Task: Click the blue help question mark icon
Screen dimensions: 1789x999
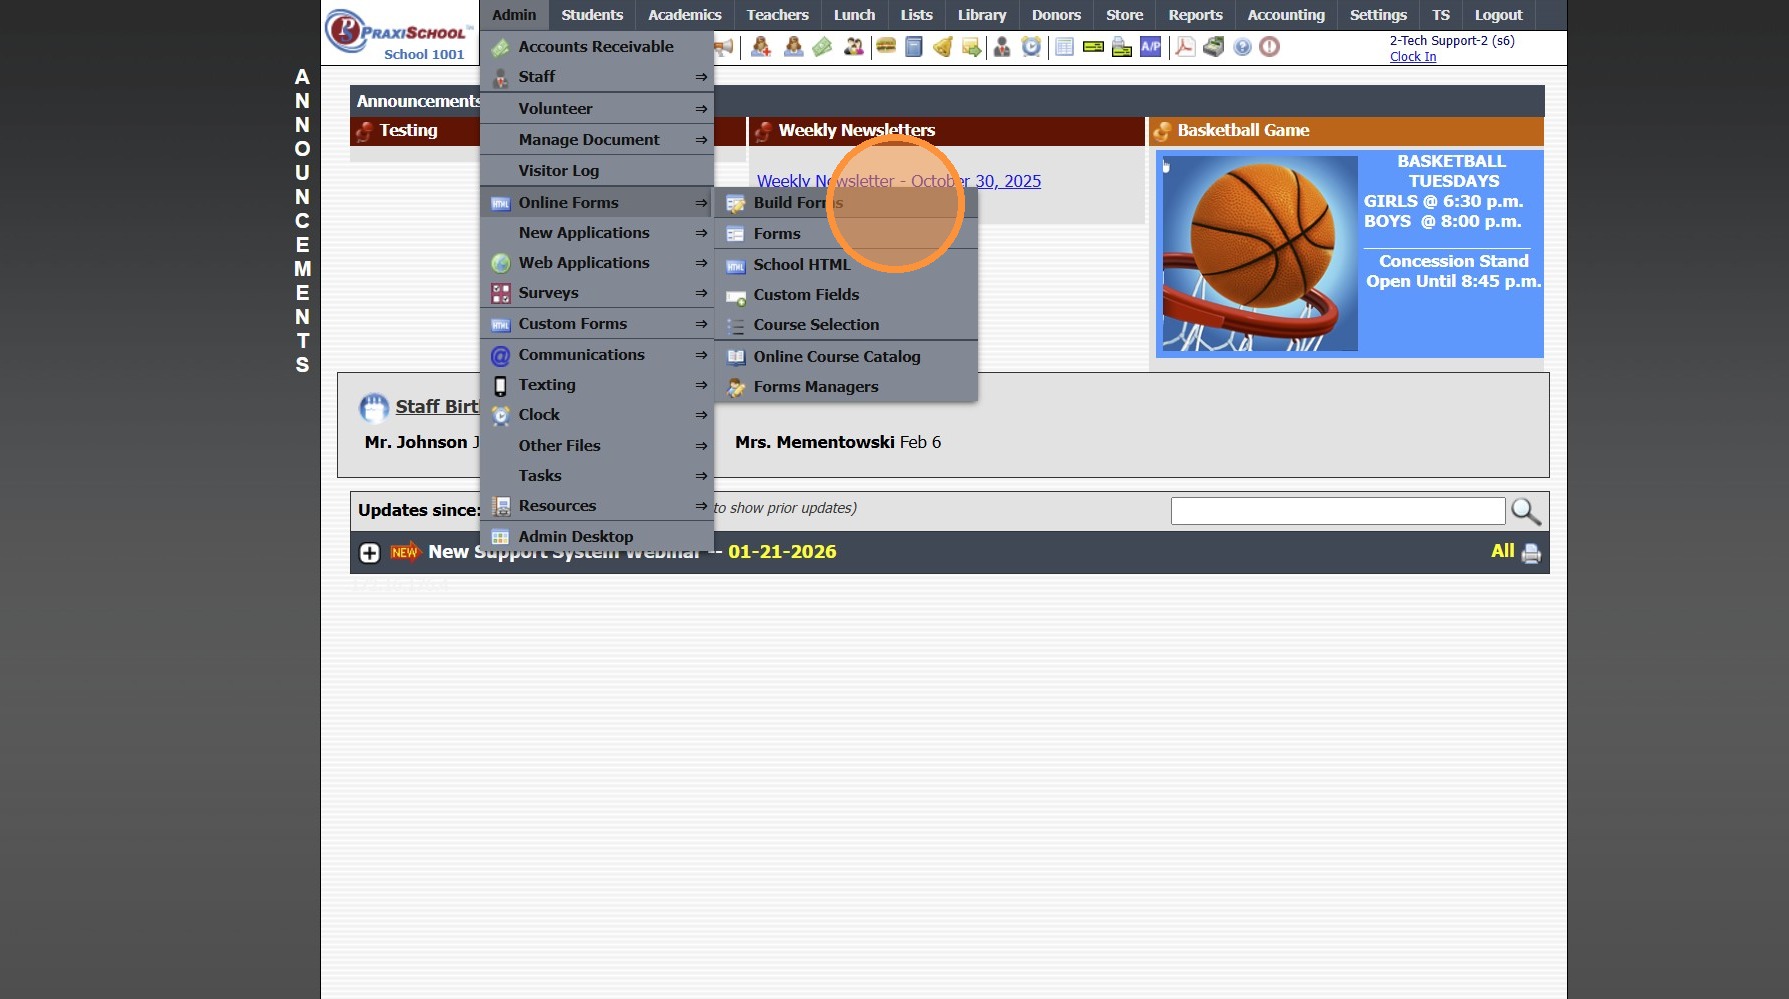Action: pyautogui.click(x=1242, y=47)
